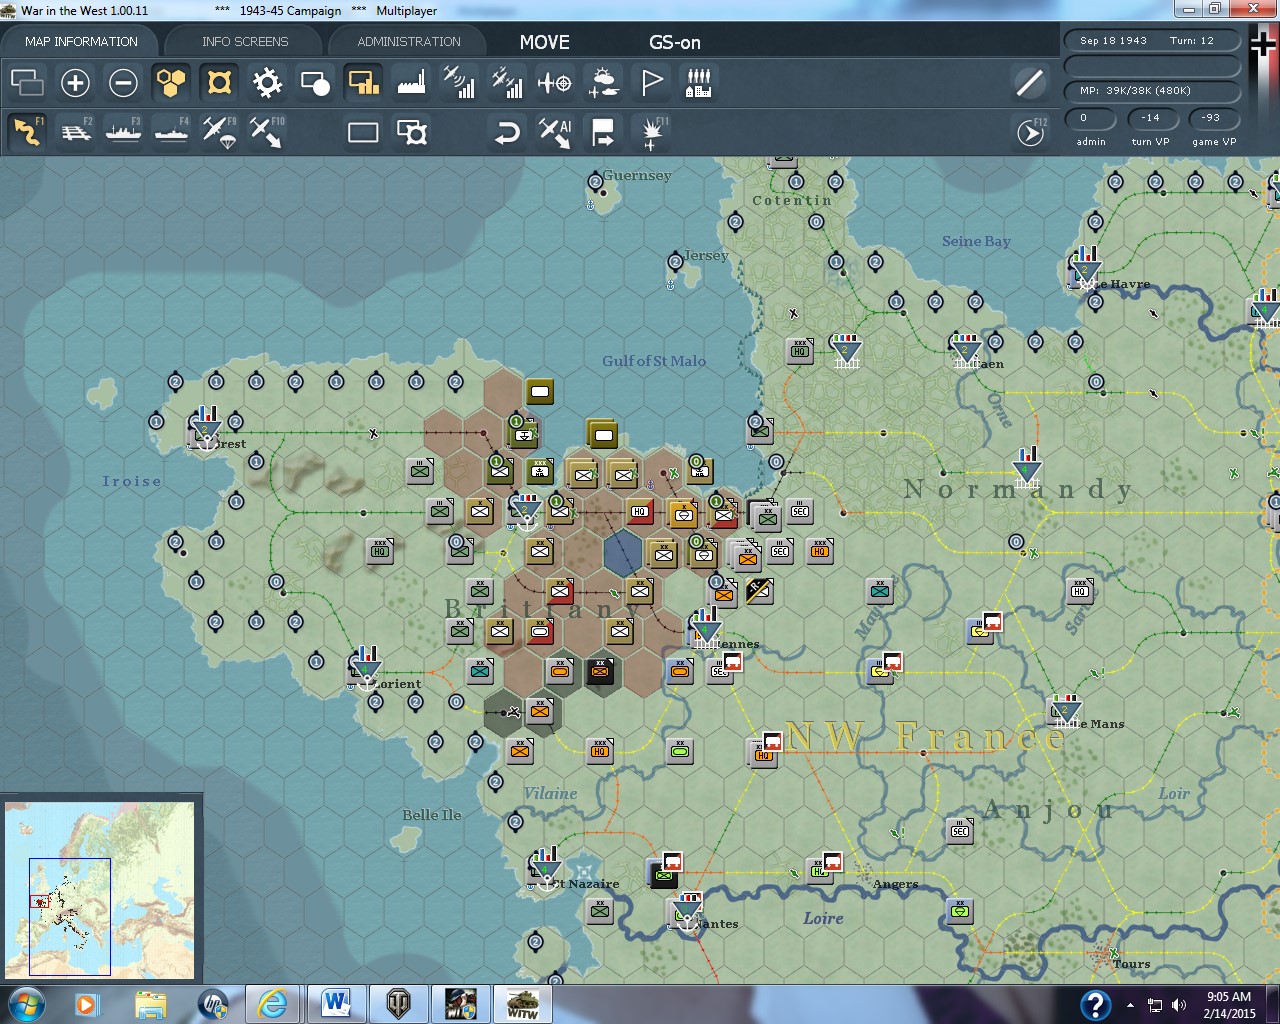Screen dimensions: 1280x1024
Task: Open the INFO SCREENS tab
Action: coord(245,41)
